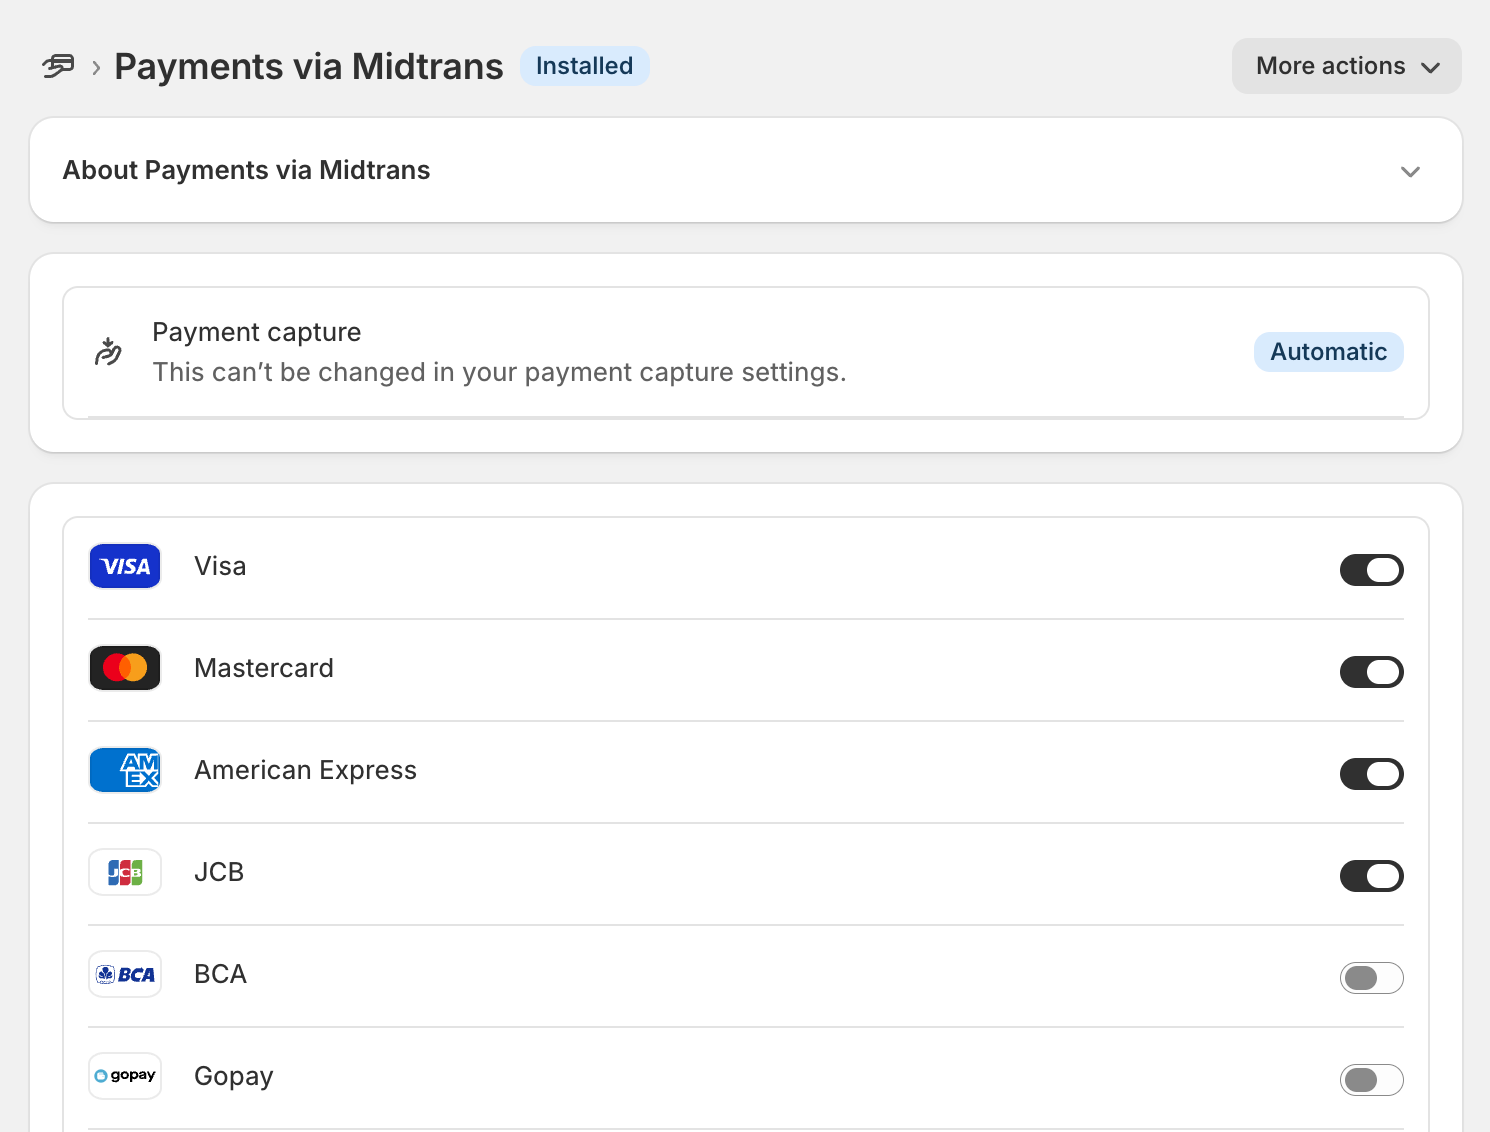The width and height of the screenshot is (1490, 1132).
Task: Turn on the Gopay toggle
Action: pos(1371,1080)
